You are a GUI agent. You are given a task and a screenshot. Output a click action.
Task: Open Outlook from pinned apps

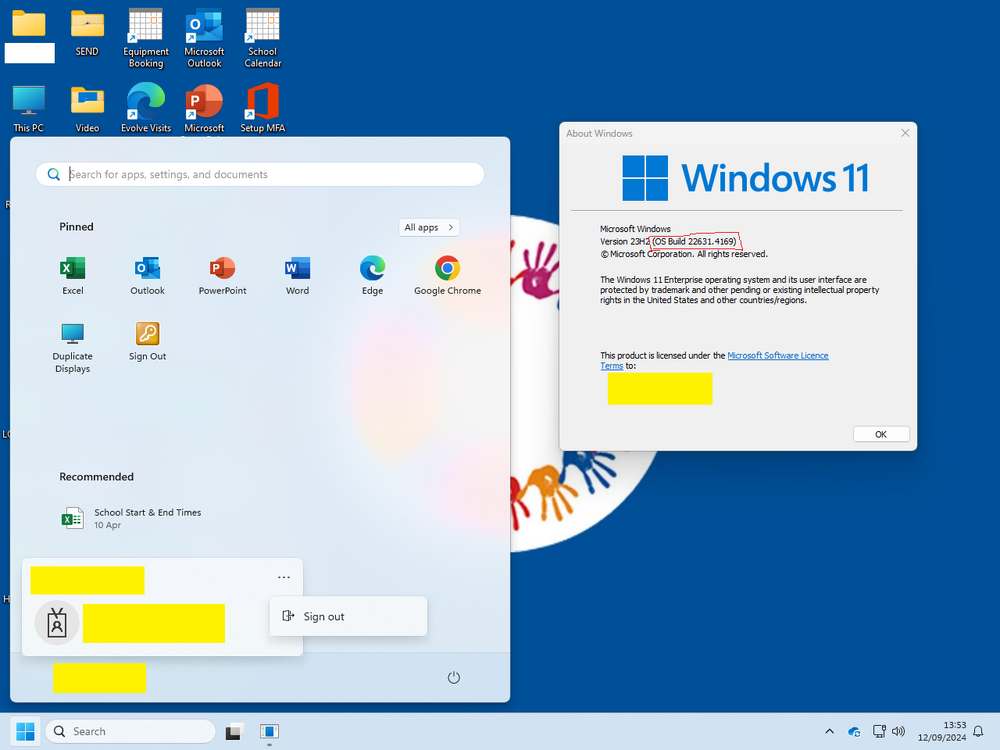click(x=147, y=276)
